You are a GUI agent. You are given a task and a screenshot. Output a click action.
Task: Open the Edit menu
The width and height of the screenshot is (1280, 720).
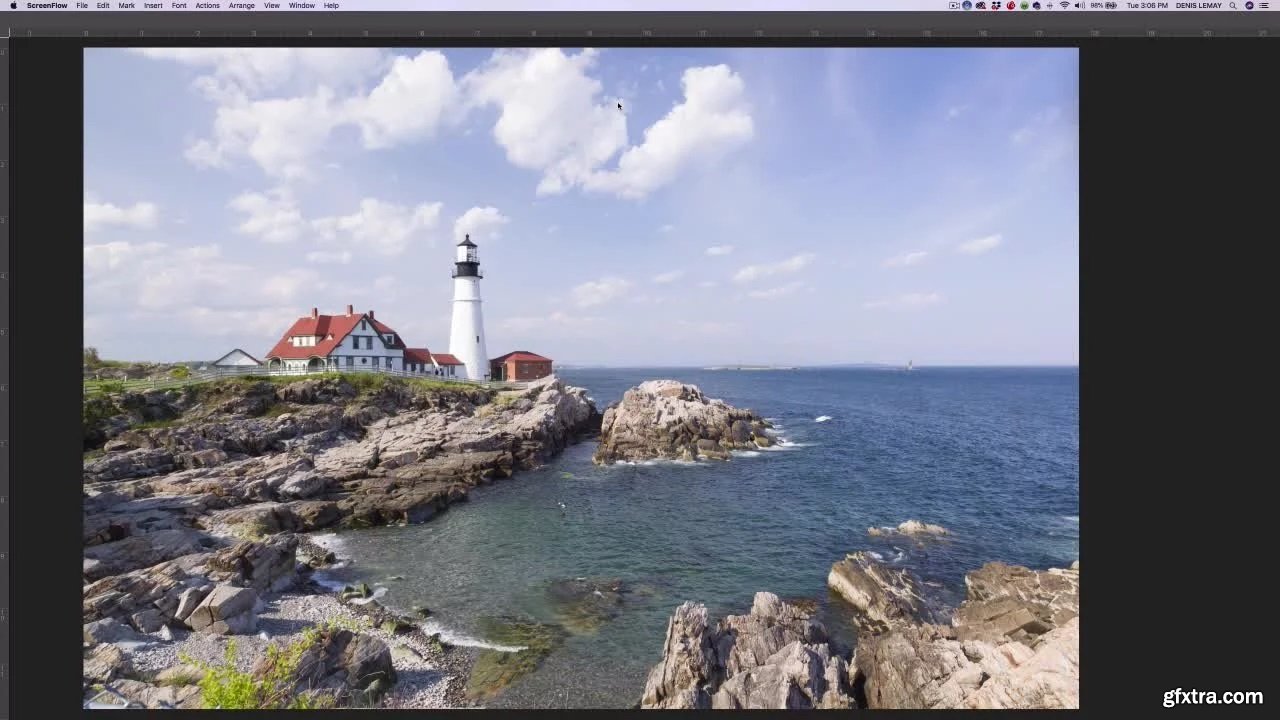click(103, 5)
